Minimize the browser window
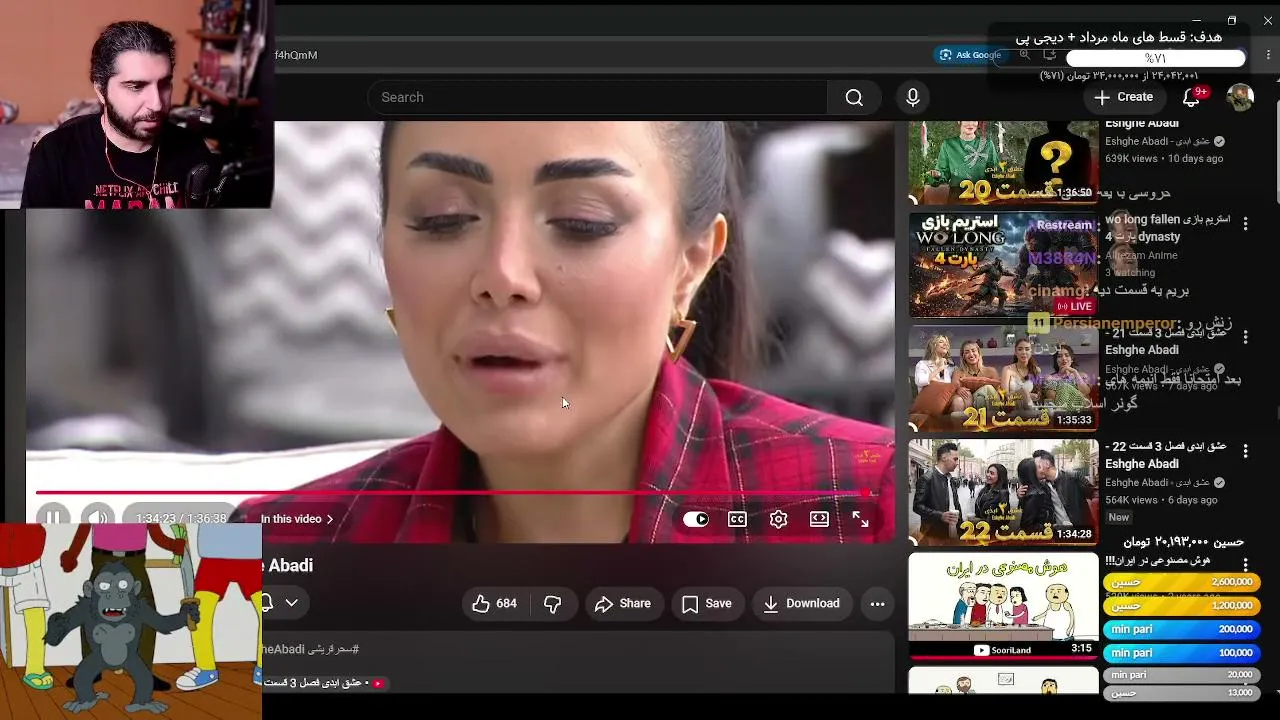The image size is (1280, 720). (1197, 21)
